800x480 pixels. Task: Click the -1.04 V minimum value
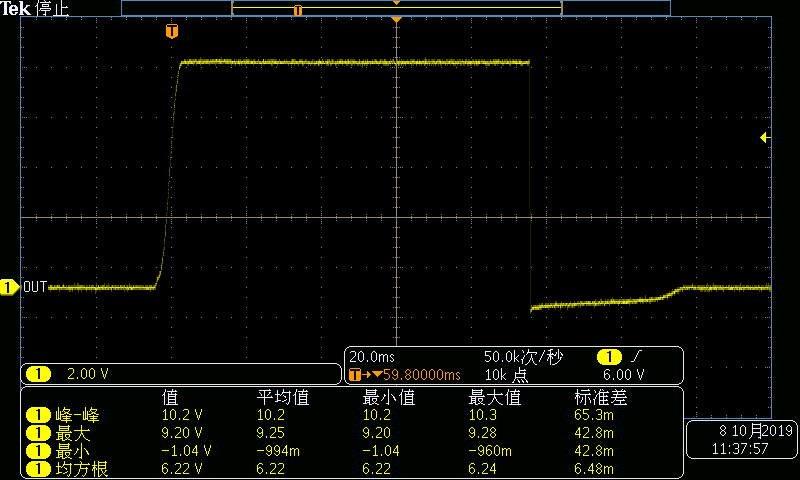tap(186, 451)
